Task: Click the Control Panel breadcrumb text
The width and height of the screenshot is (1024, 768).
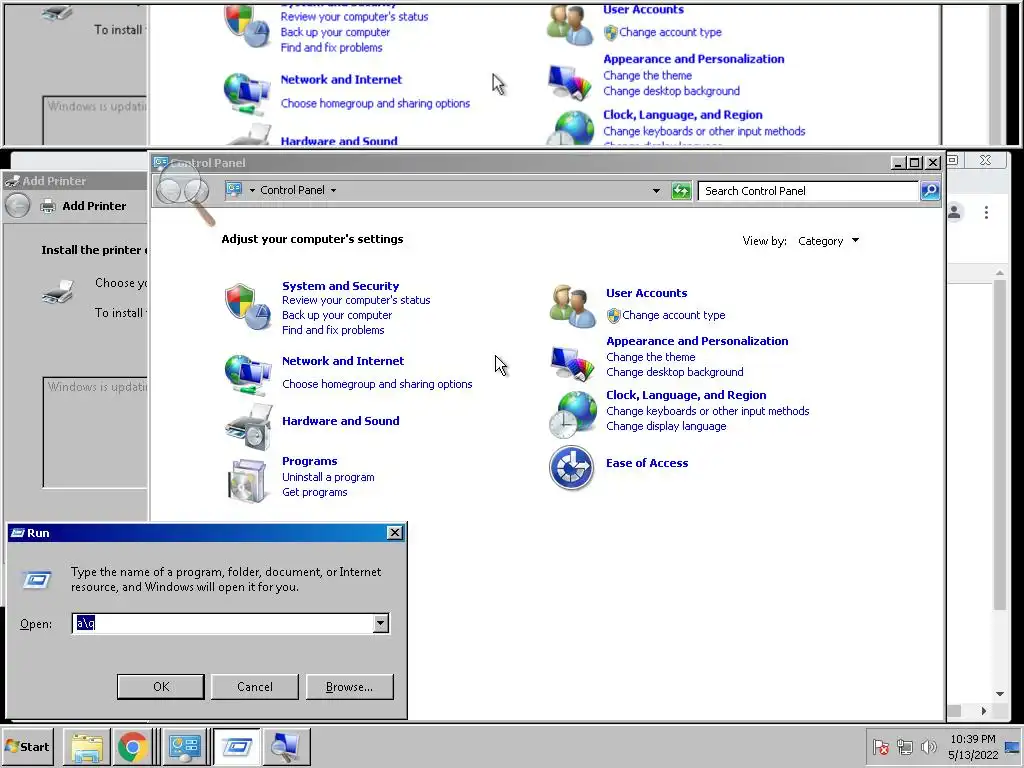Action: point(292,190)
